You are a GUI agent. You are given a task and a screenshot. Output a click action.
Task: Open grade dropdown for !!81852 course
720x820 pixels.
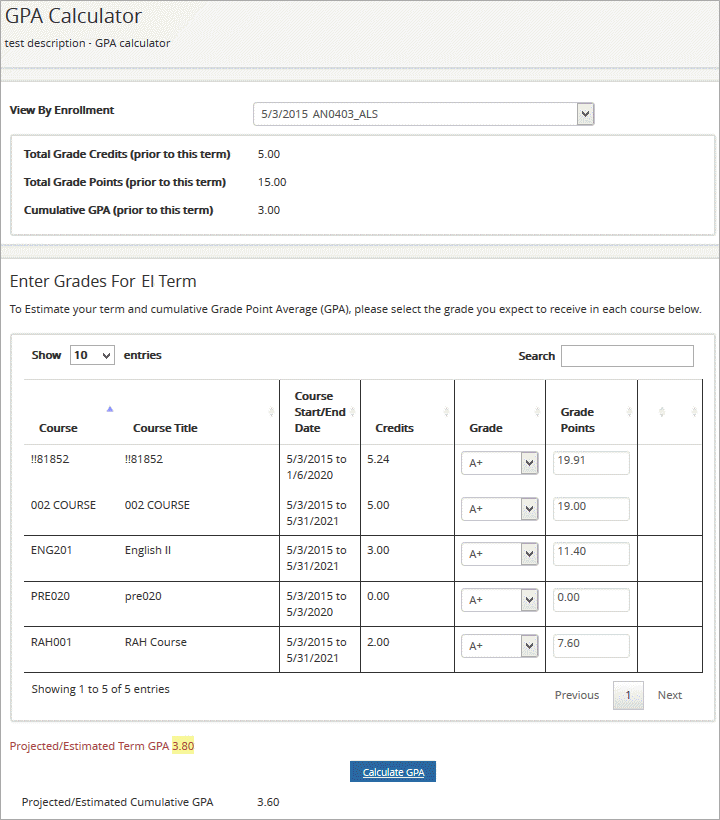[x=499, y=463]
